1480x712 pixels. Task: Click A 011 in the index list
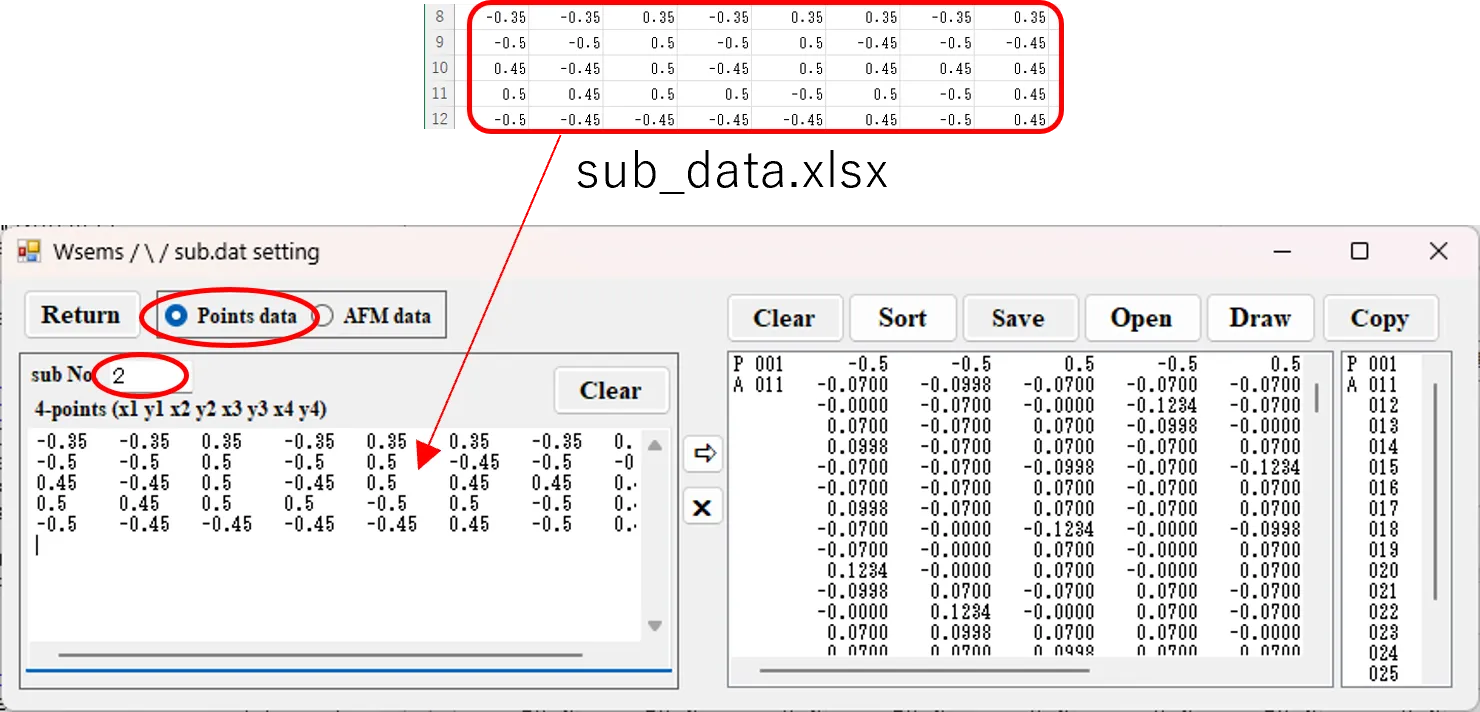[x=1372, y=384]
